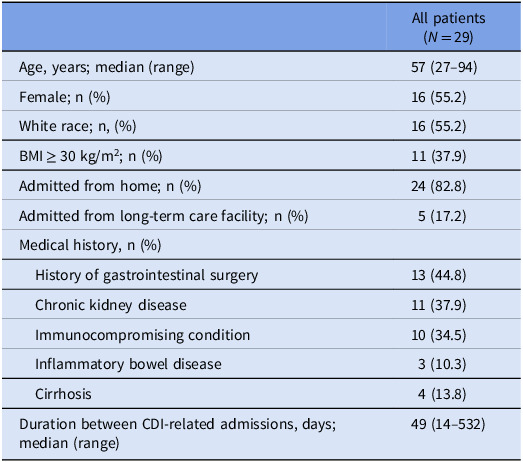Click the "Medical history, n (%)" subheading
Image resolution: width=523 pixels, height=462 pixels.
coord(90,245)
